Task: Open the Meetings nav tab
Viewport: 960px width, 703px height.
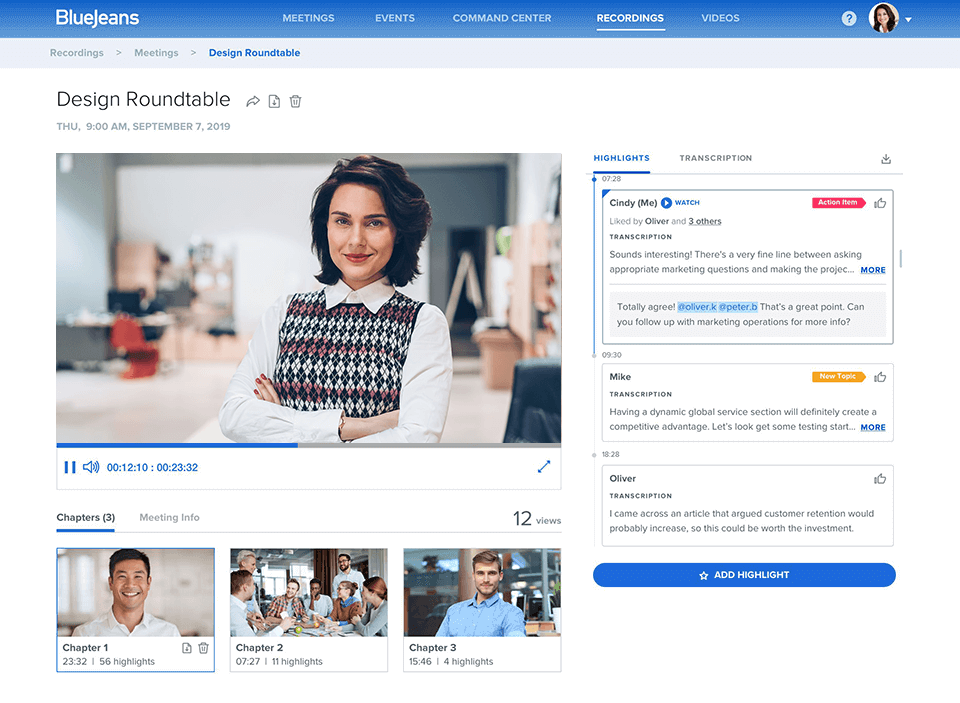Action: [x=308, y=18]
